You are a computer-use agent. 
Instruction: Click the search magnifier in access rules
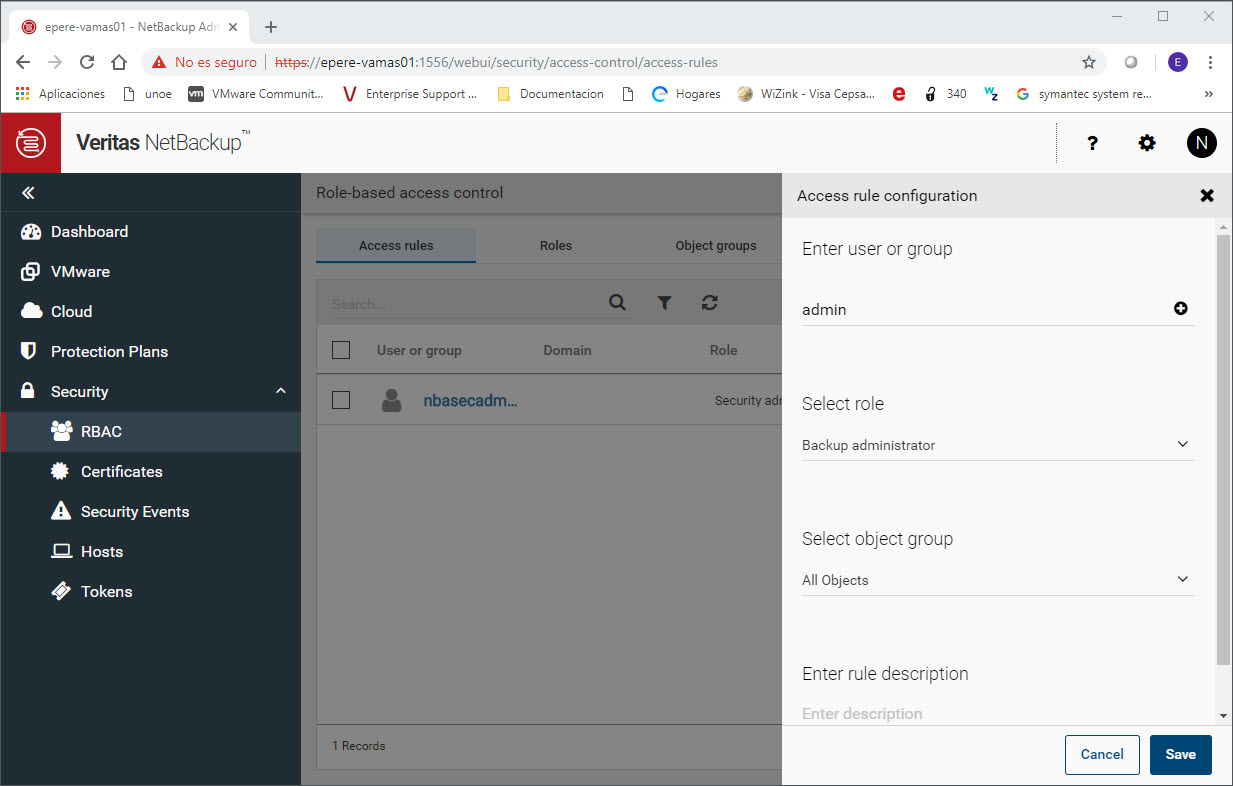tap(617, 303)
